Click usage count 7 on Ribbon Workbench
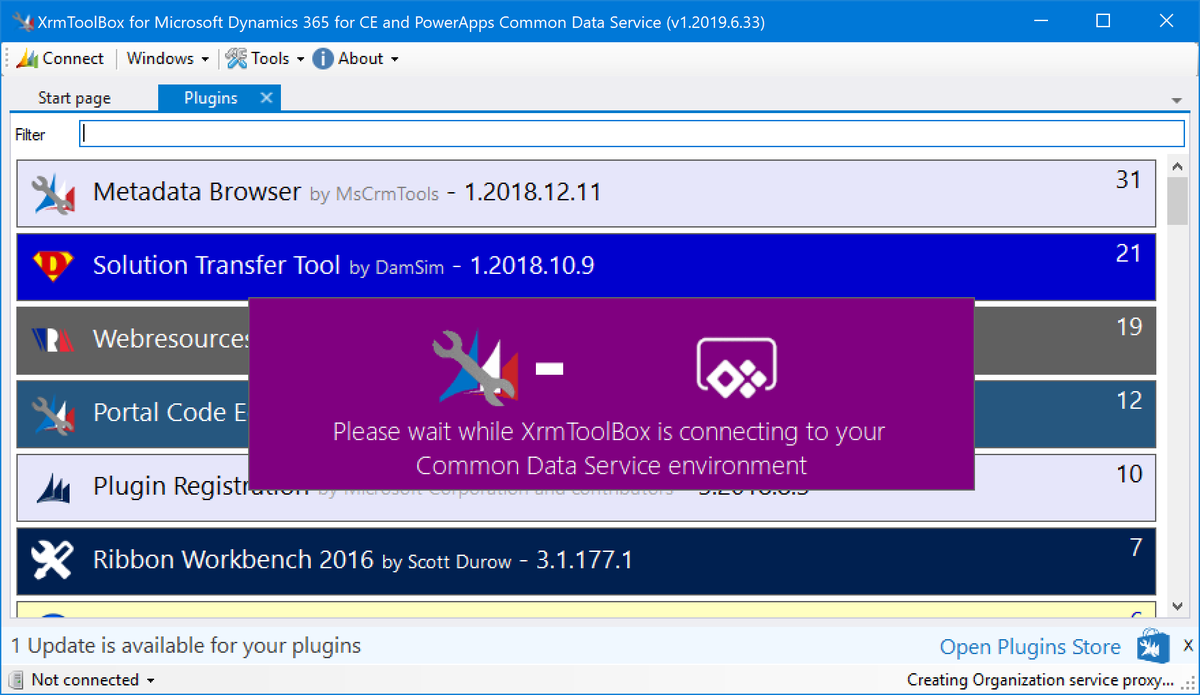Image resolution: width=1200 pixels, height=695 pixels. [x=1136, y=548]
